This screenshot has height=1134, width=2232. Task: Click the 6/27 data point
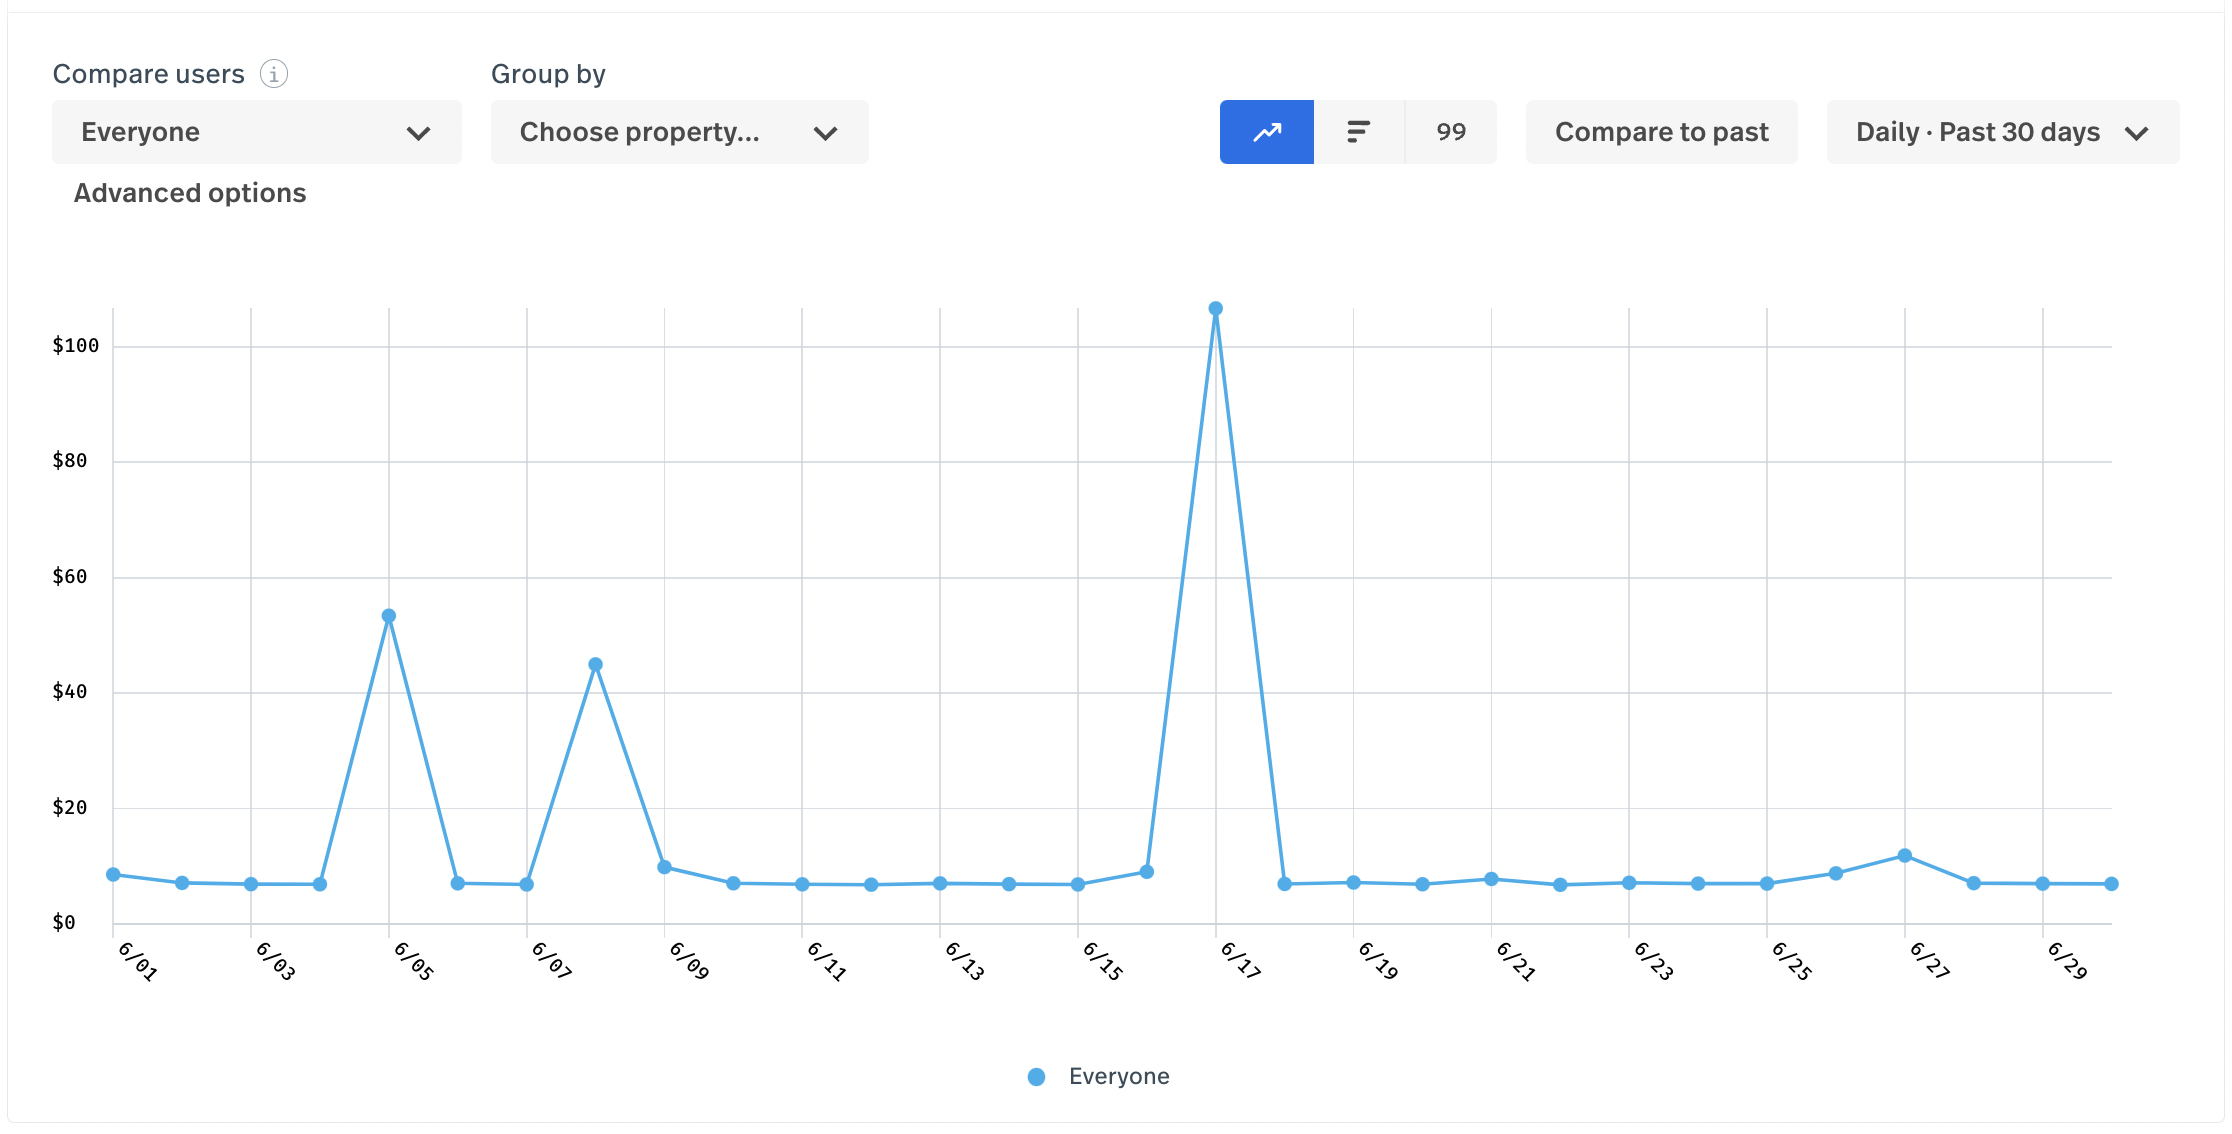click(x=1905, y=856)
